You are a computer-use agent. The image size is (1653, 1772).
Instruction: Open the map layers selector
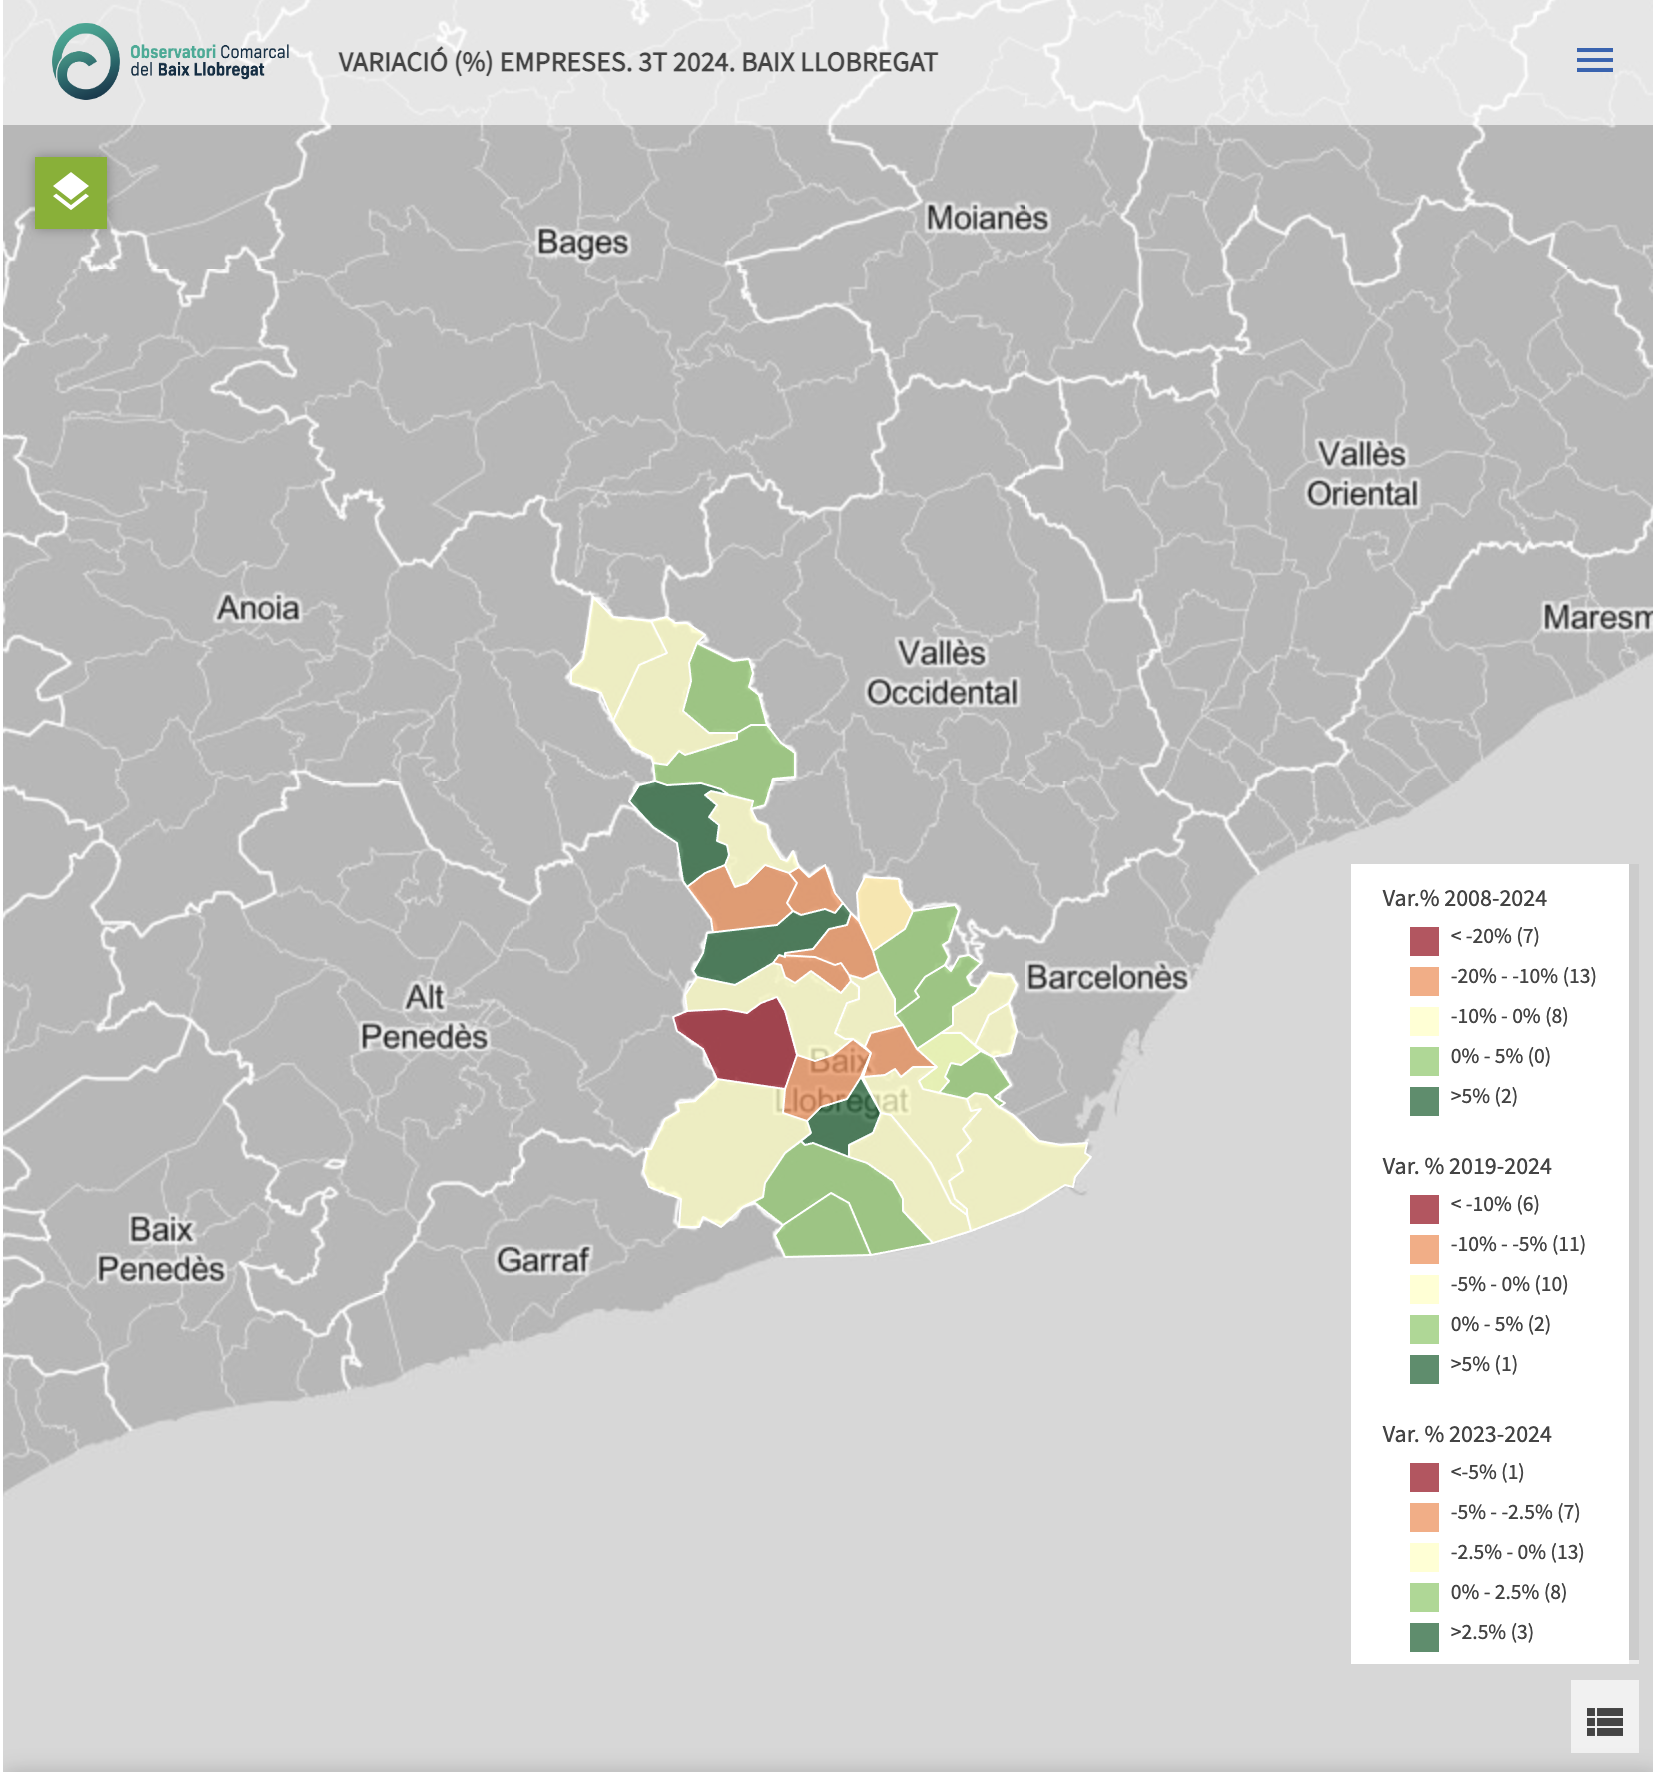71,193
